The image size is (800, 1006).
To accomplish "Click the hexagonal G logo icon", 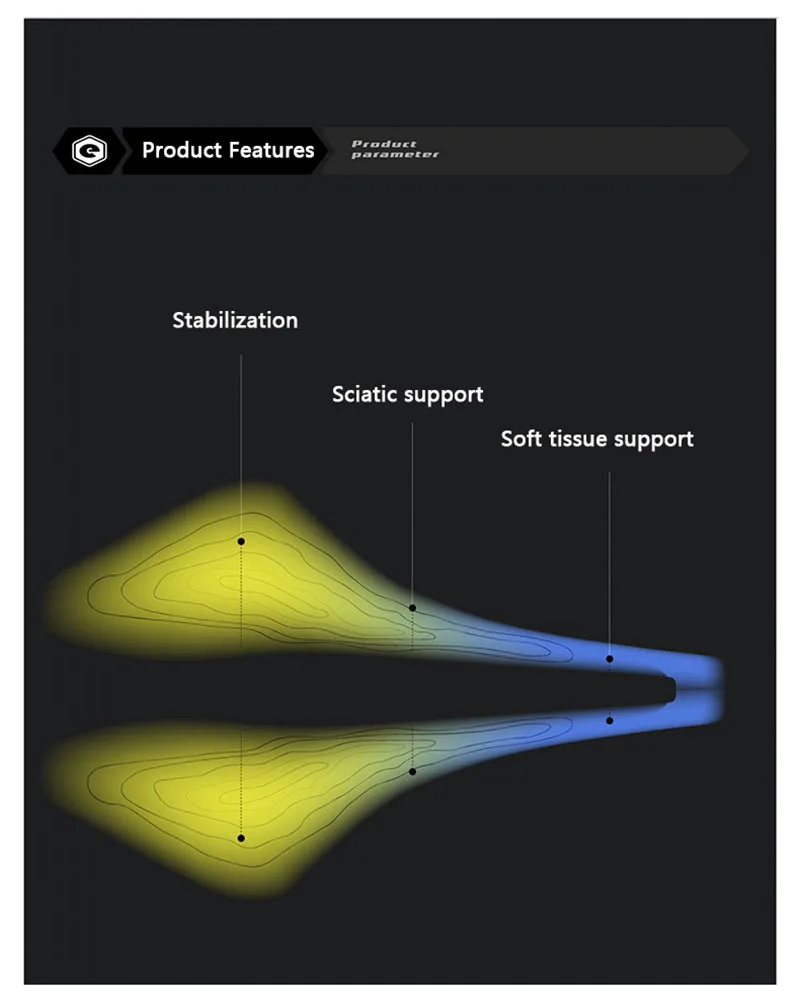I will coord(89,151).
